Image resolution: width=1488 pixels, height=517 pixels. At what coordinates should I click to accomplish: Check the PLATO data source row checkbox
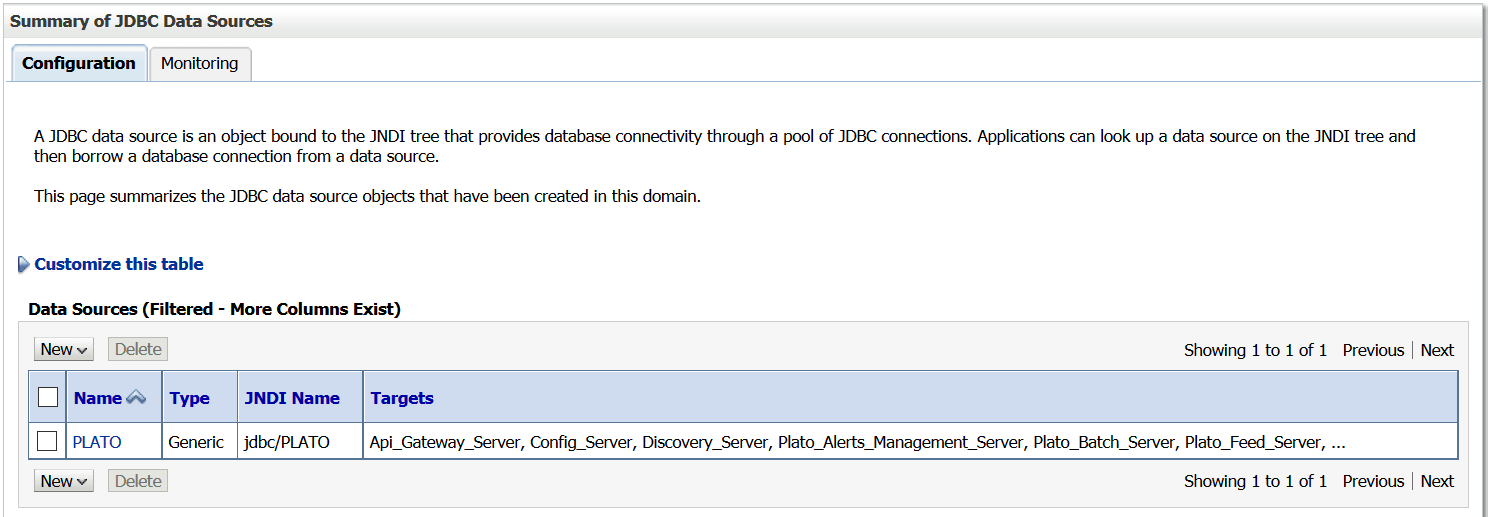tap(47, 441)
